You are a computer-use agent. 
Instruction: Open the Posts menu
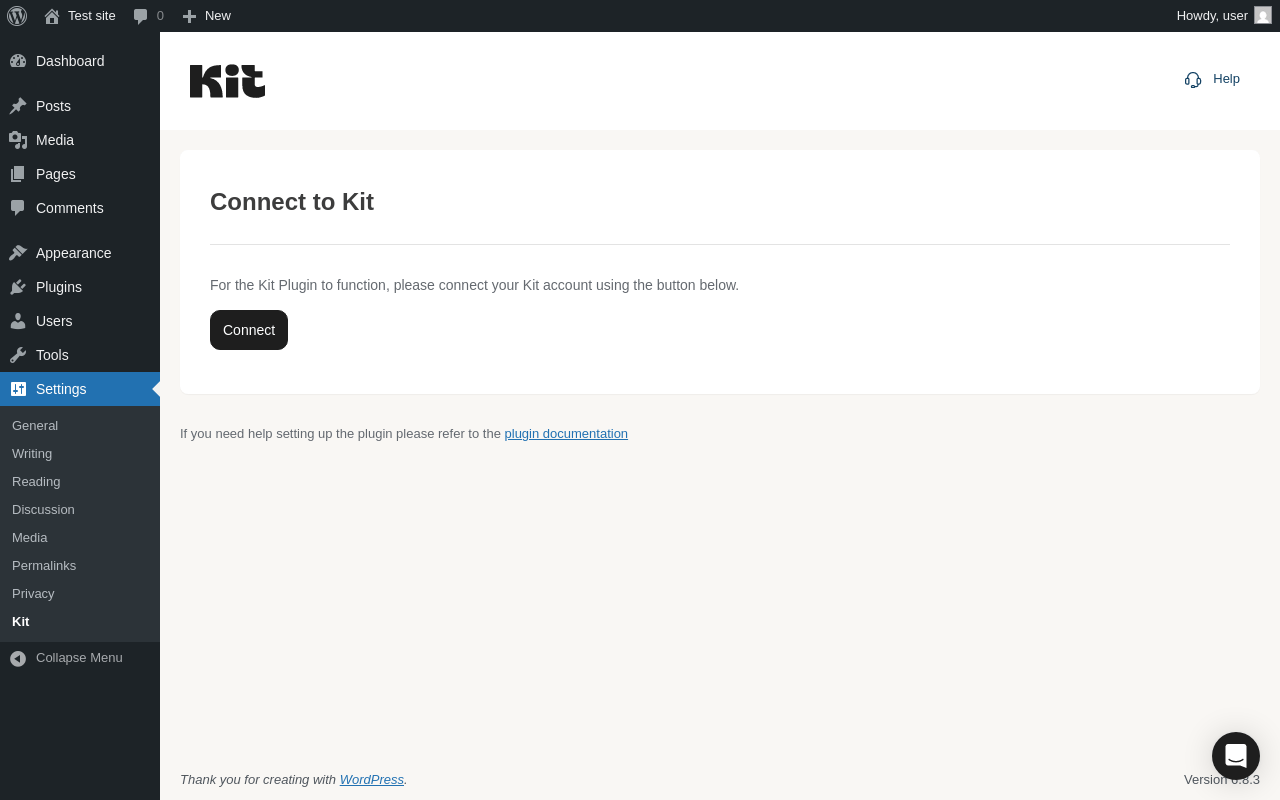53,106
